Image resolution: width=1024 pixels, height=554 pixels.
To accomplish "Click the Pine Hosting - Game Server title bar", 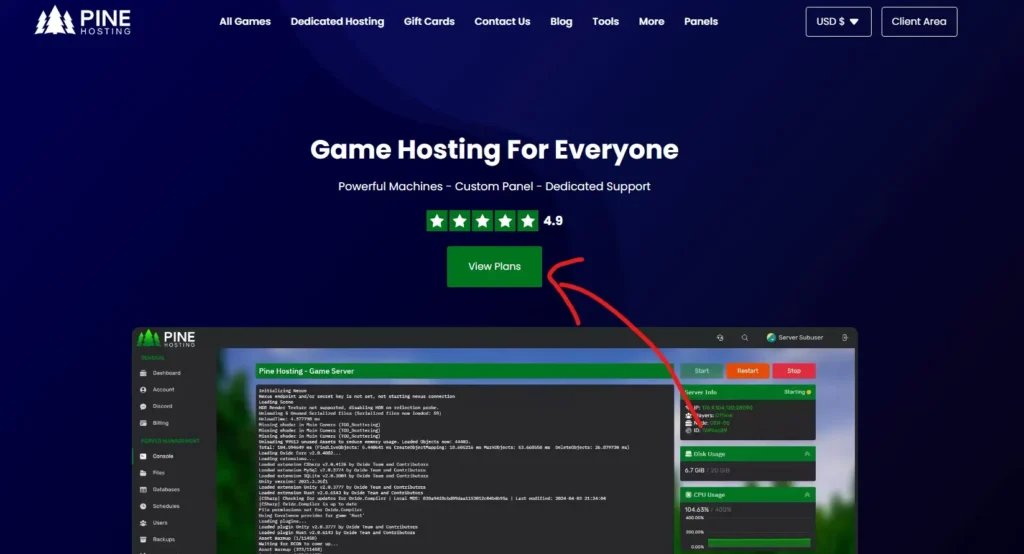I will (464, 371).
